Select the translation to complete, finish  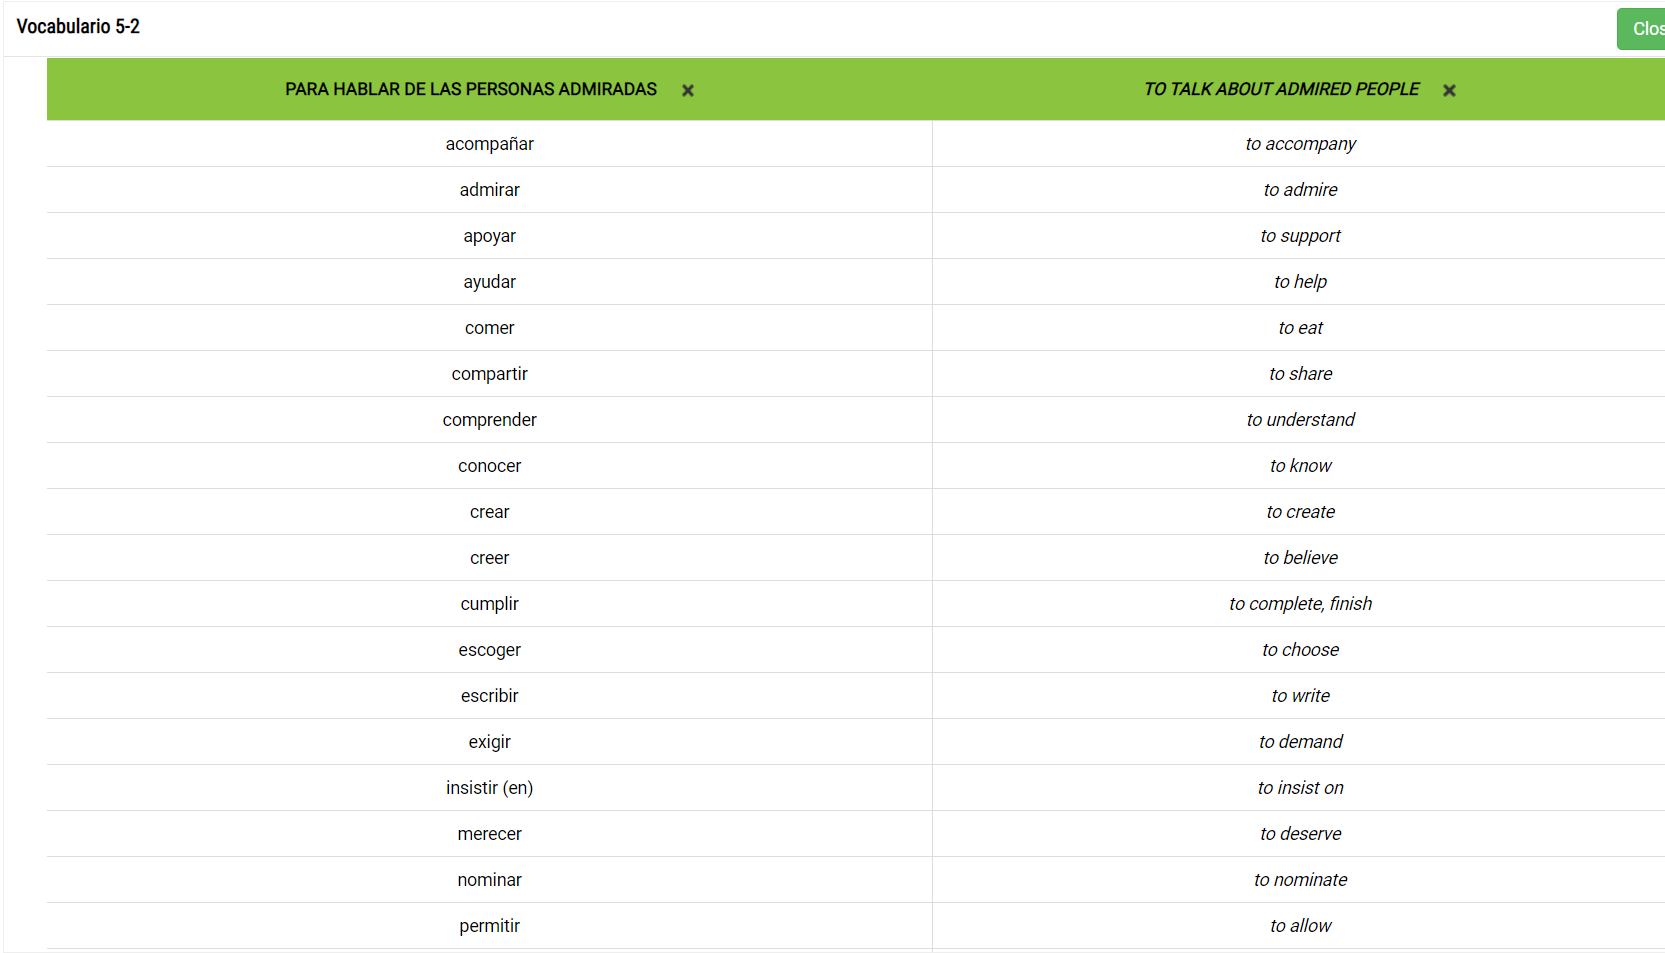point(1301,604)
